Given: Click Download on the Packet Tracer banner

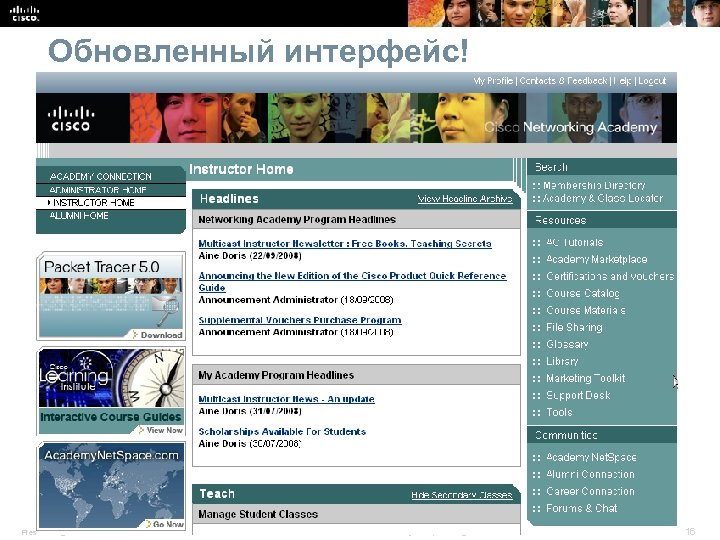Looking at the screenshot, I should point(161,335).
